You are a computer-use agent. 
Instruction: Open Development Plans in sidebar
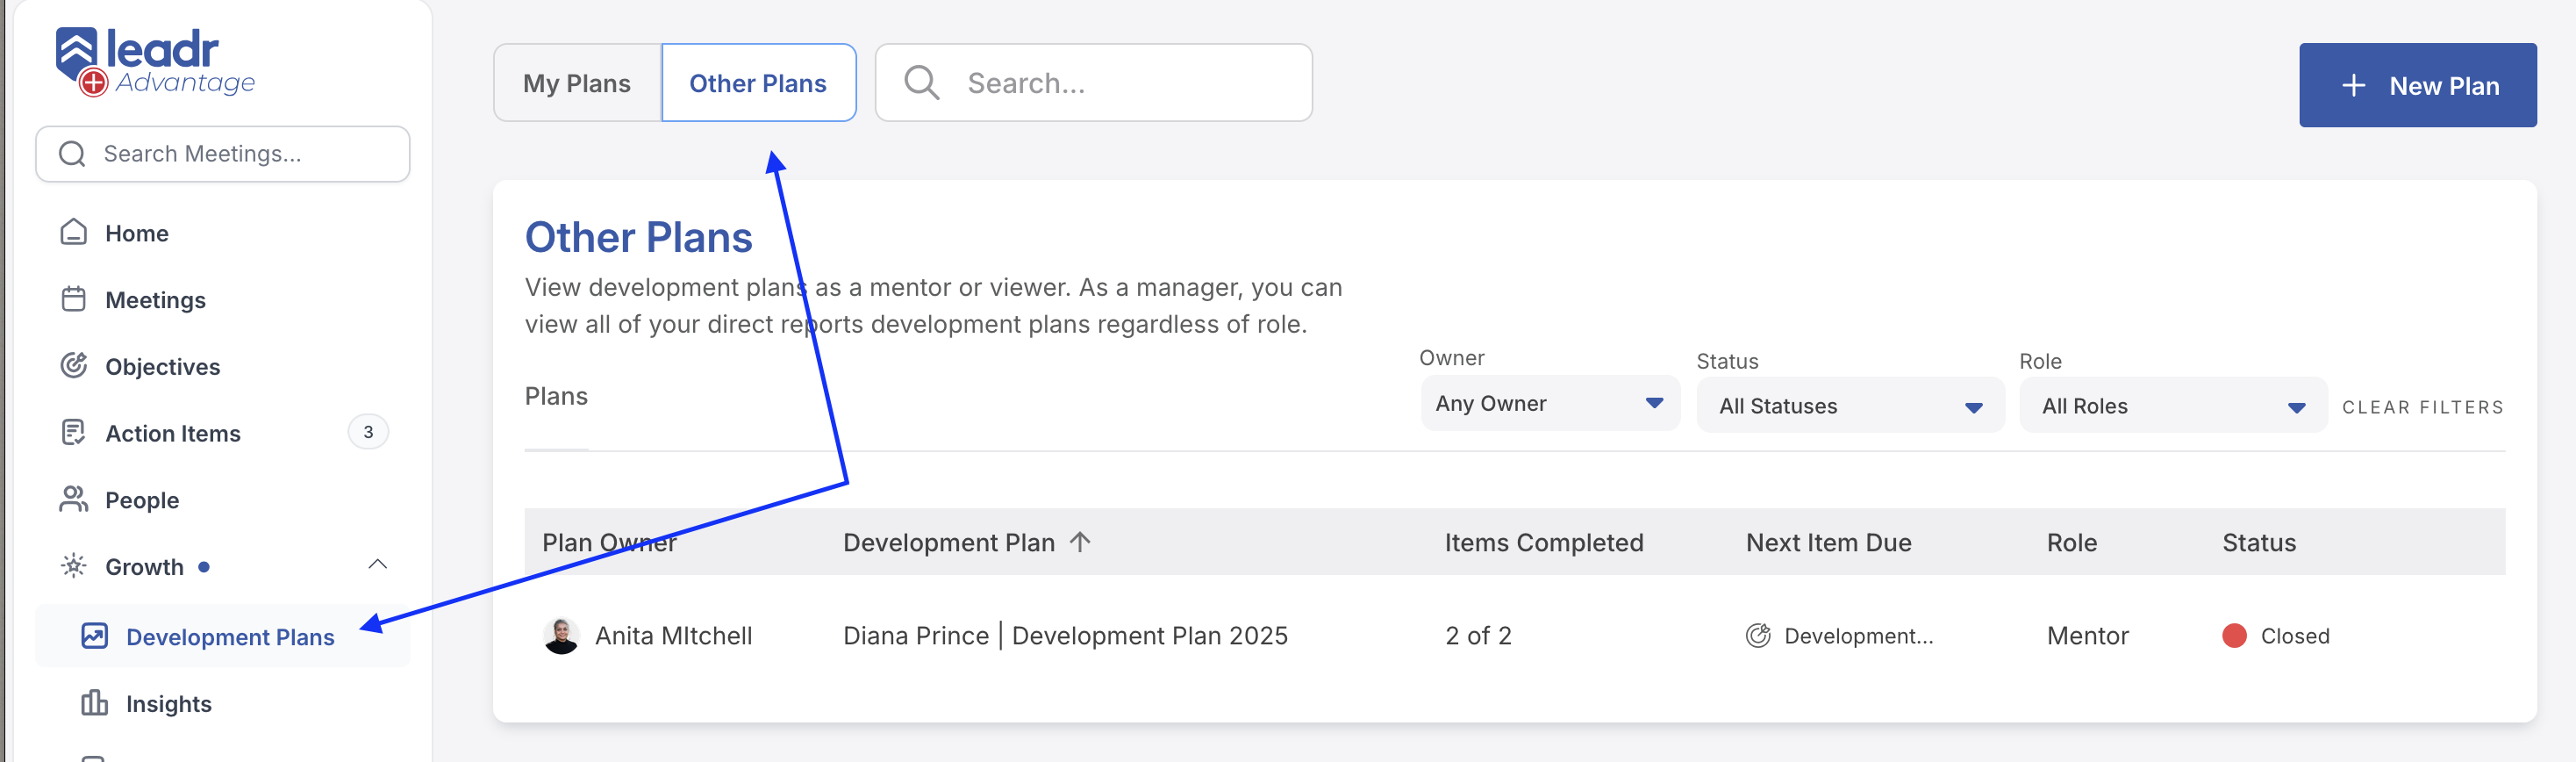(x=230, y=637)
